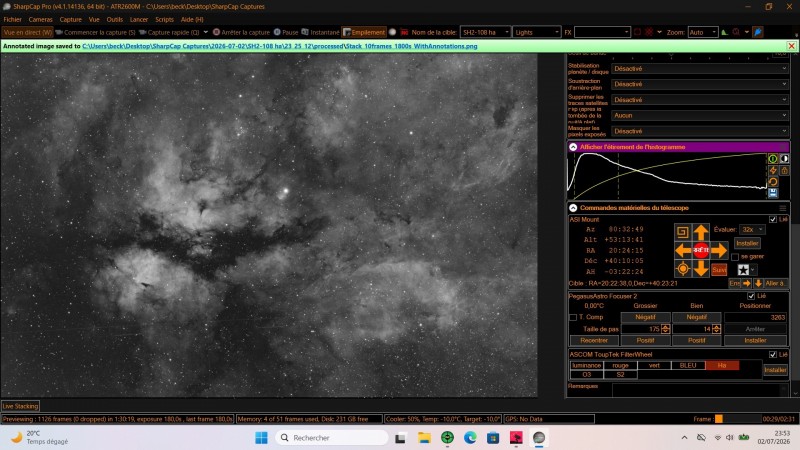Click the spiral search icon in mount controls
The image size is (800, 450).
[x=683, y=232]
